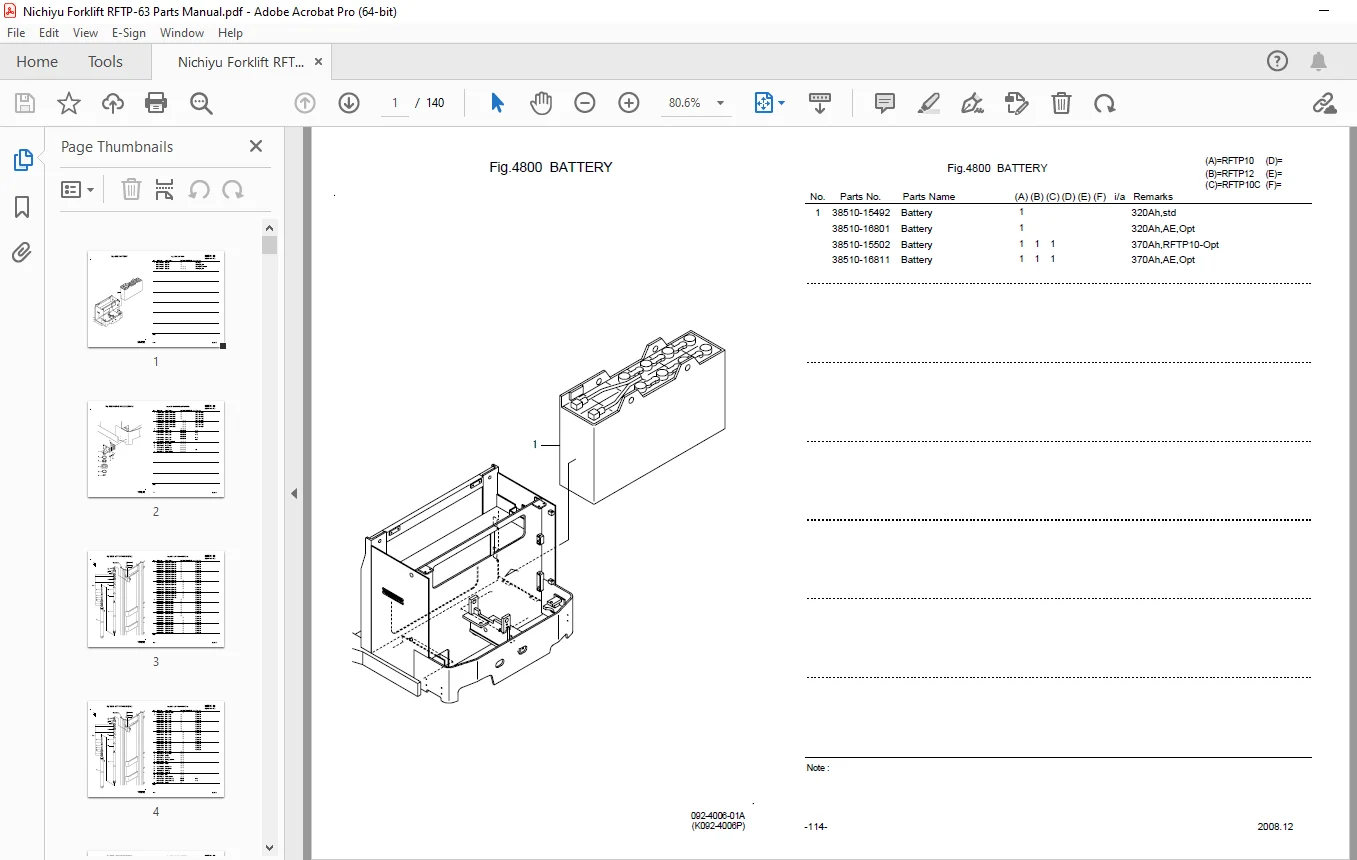This screenshot has height=860, width=1357.
Task: Add a sticky note comment
Action: [885, 103]
